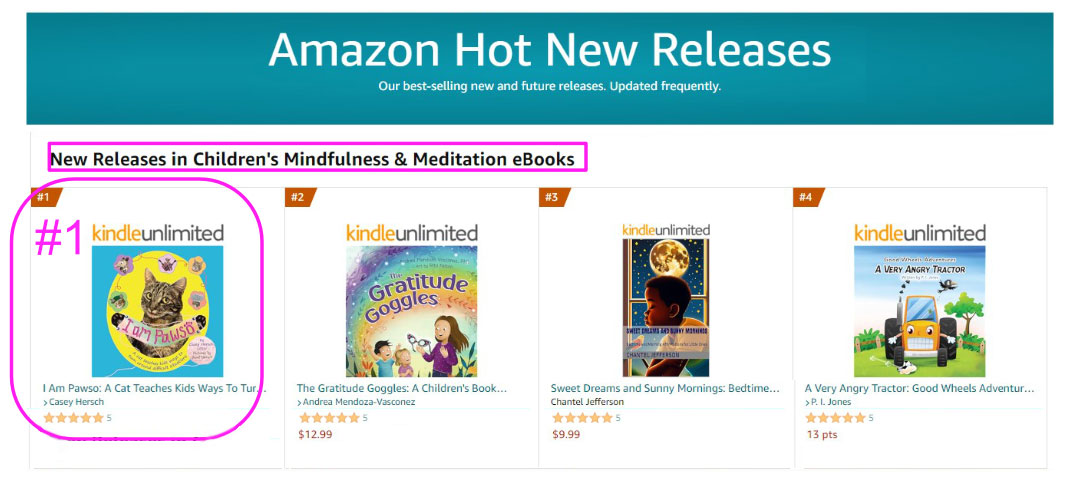Click the $9.99 price for Sweet Dreams
This screenshot has height=477, width=1080.
click(x=566, y=434)
